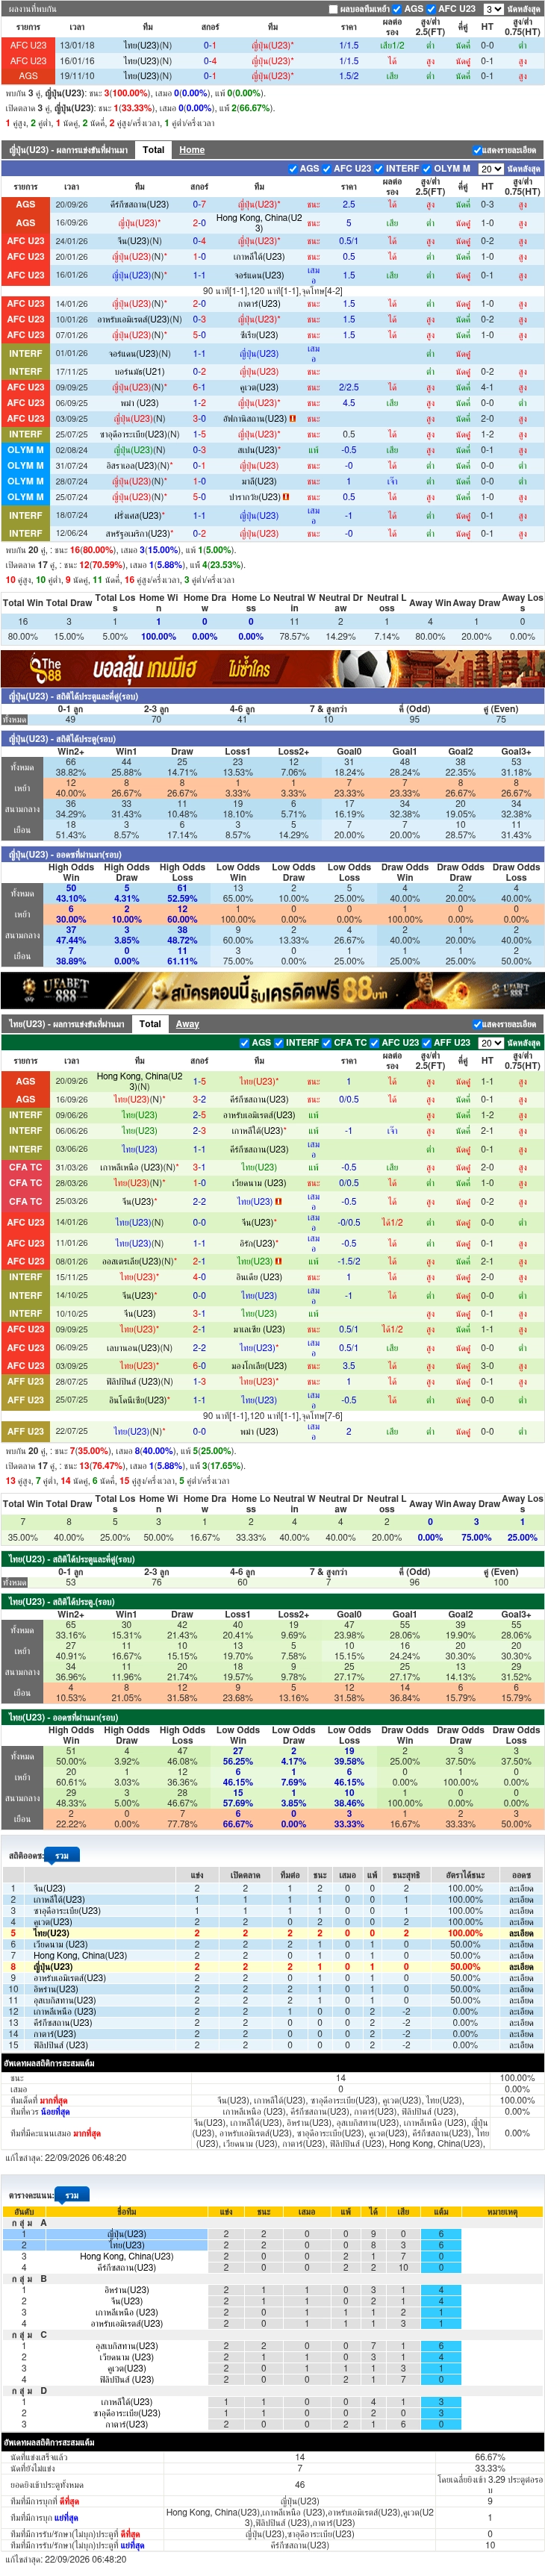Open the match count dropdown showing 3

[493, 9]
